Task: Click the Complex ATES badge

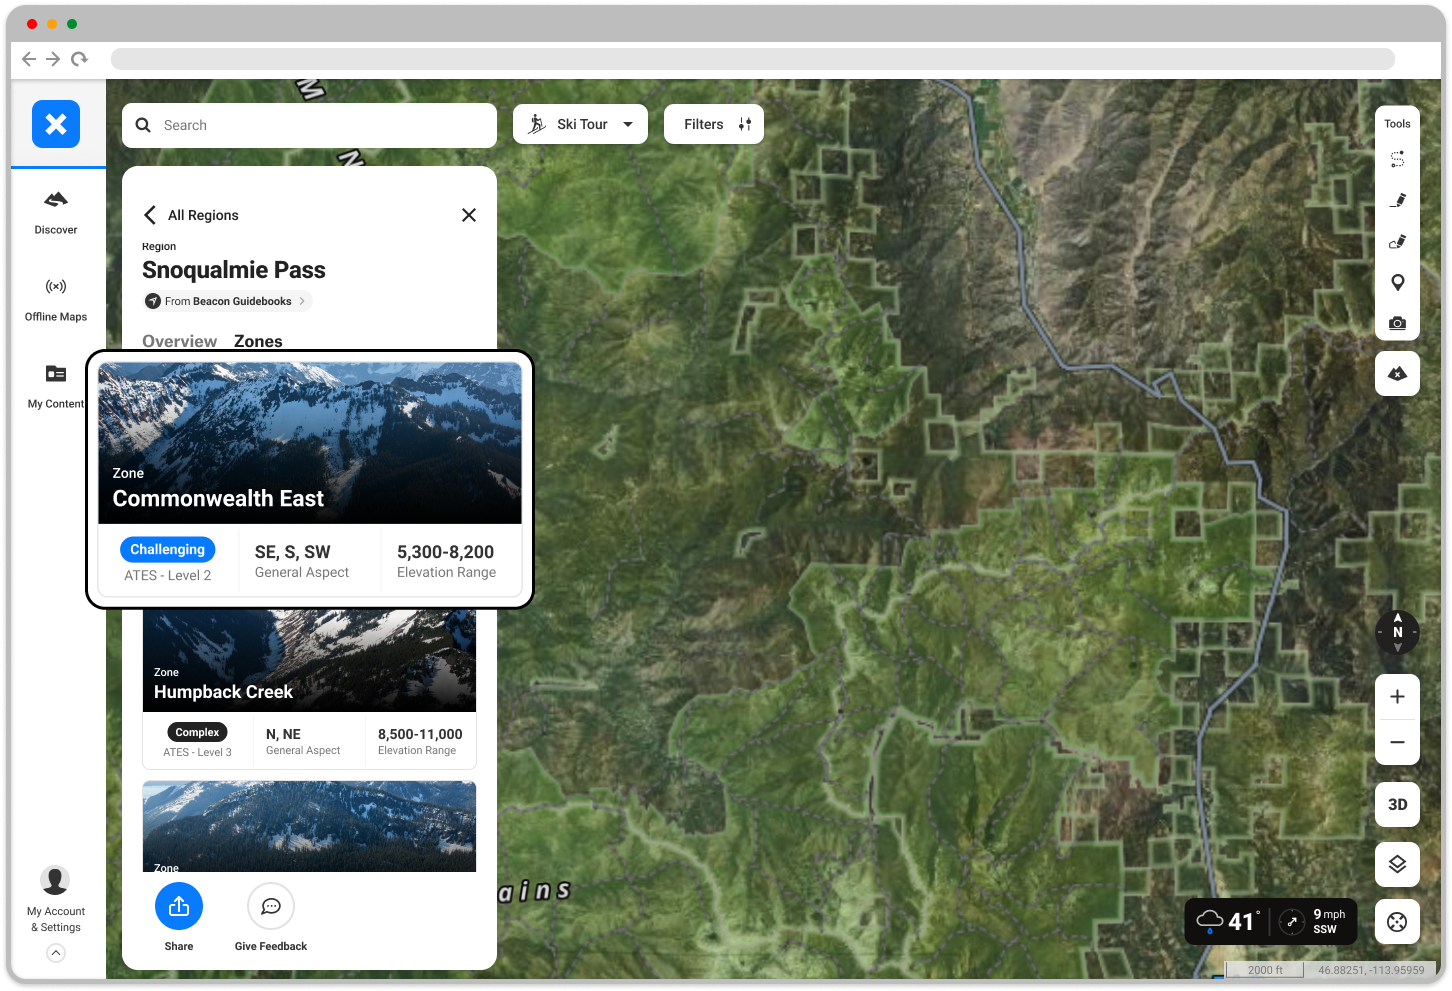Action: point(197,732)
